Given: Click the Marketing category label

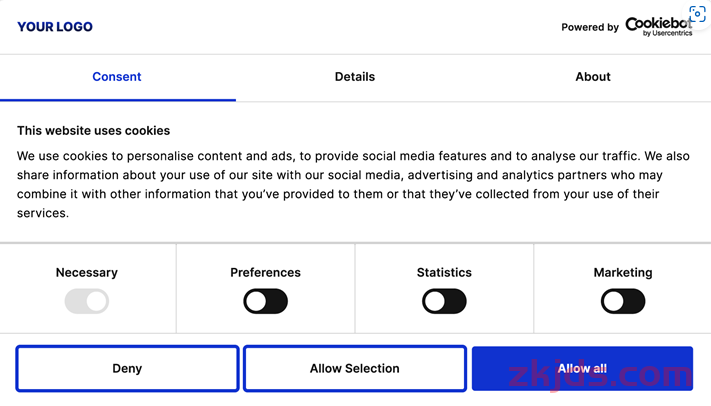Looking at the screenshot, I should point(623,272).
